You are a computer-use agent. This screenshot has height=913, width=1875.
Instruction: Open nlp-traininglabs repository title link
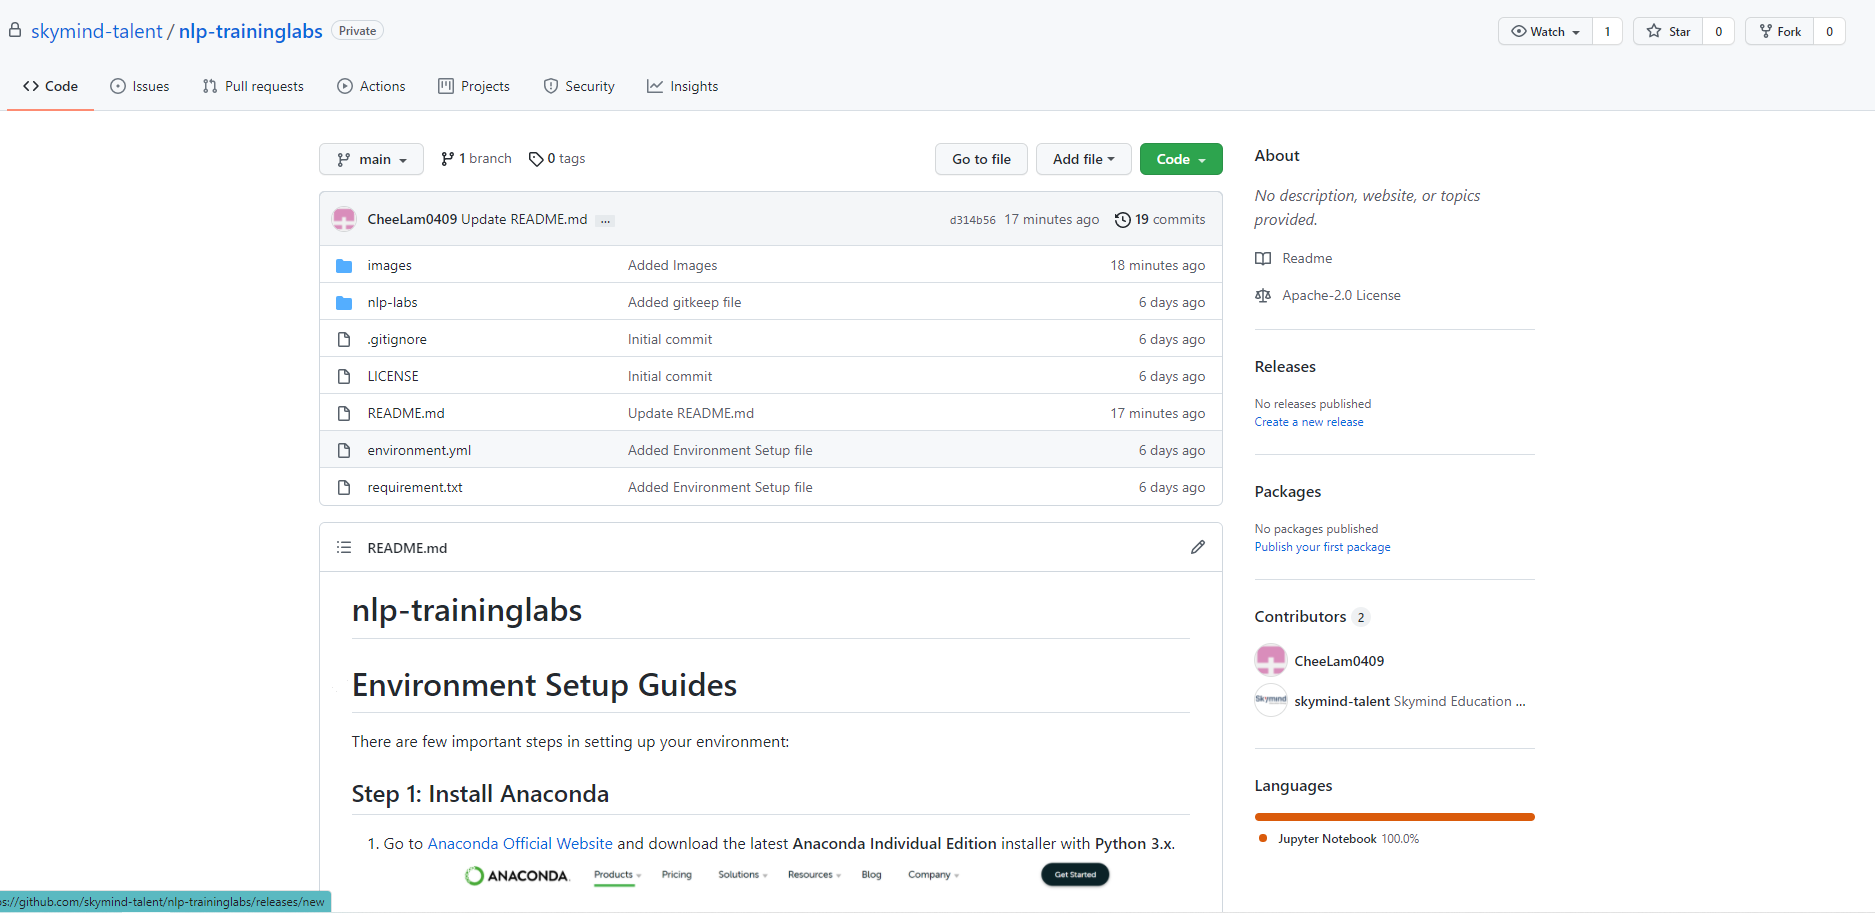coord(251,31)
